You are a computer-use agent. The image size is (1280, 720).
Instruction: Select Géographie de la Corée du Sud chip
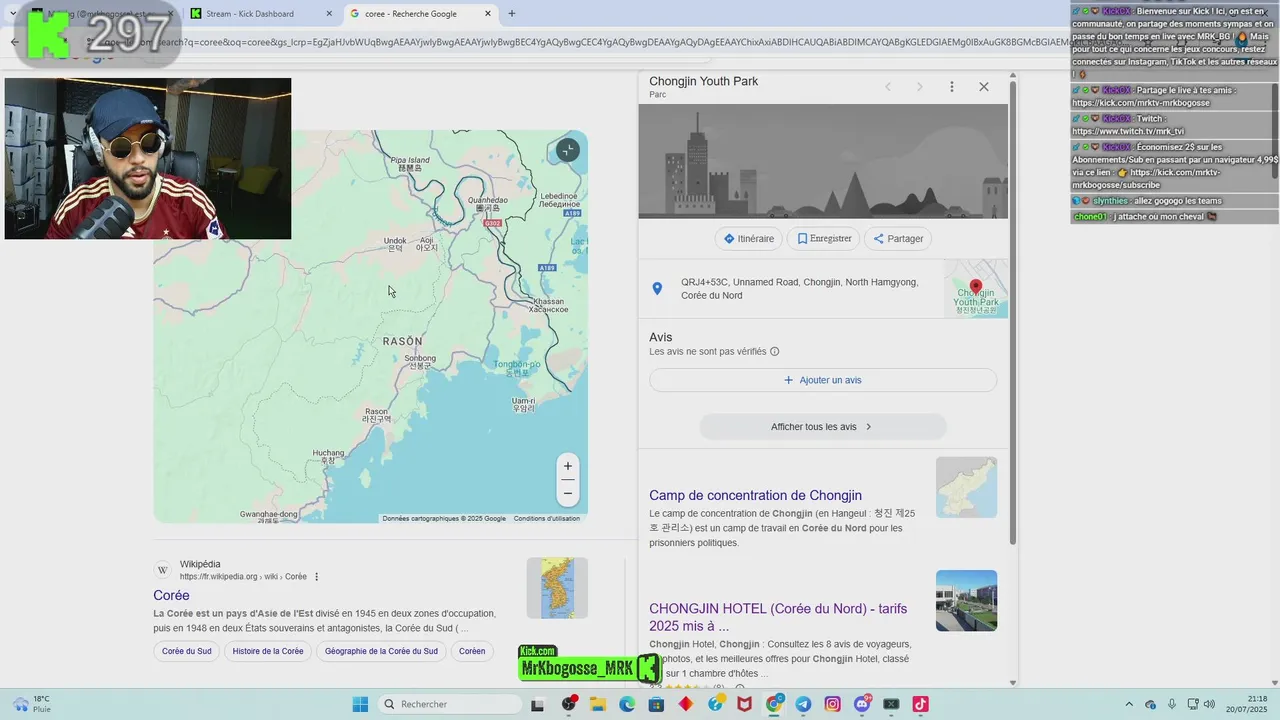click(x=381, y=651)
